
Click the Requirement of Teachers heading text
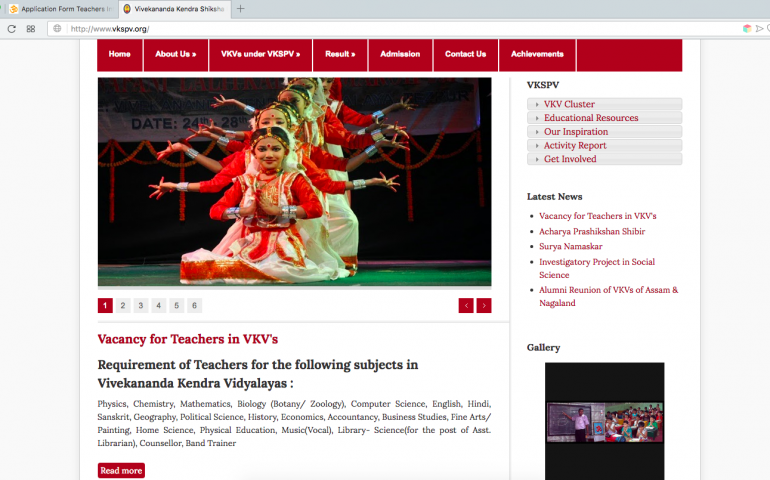tap(258, 374)
